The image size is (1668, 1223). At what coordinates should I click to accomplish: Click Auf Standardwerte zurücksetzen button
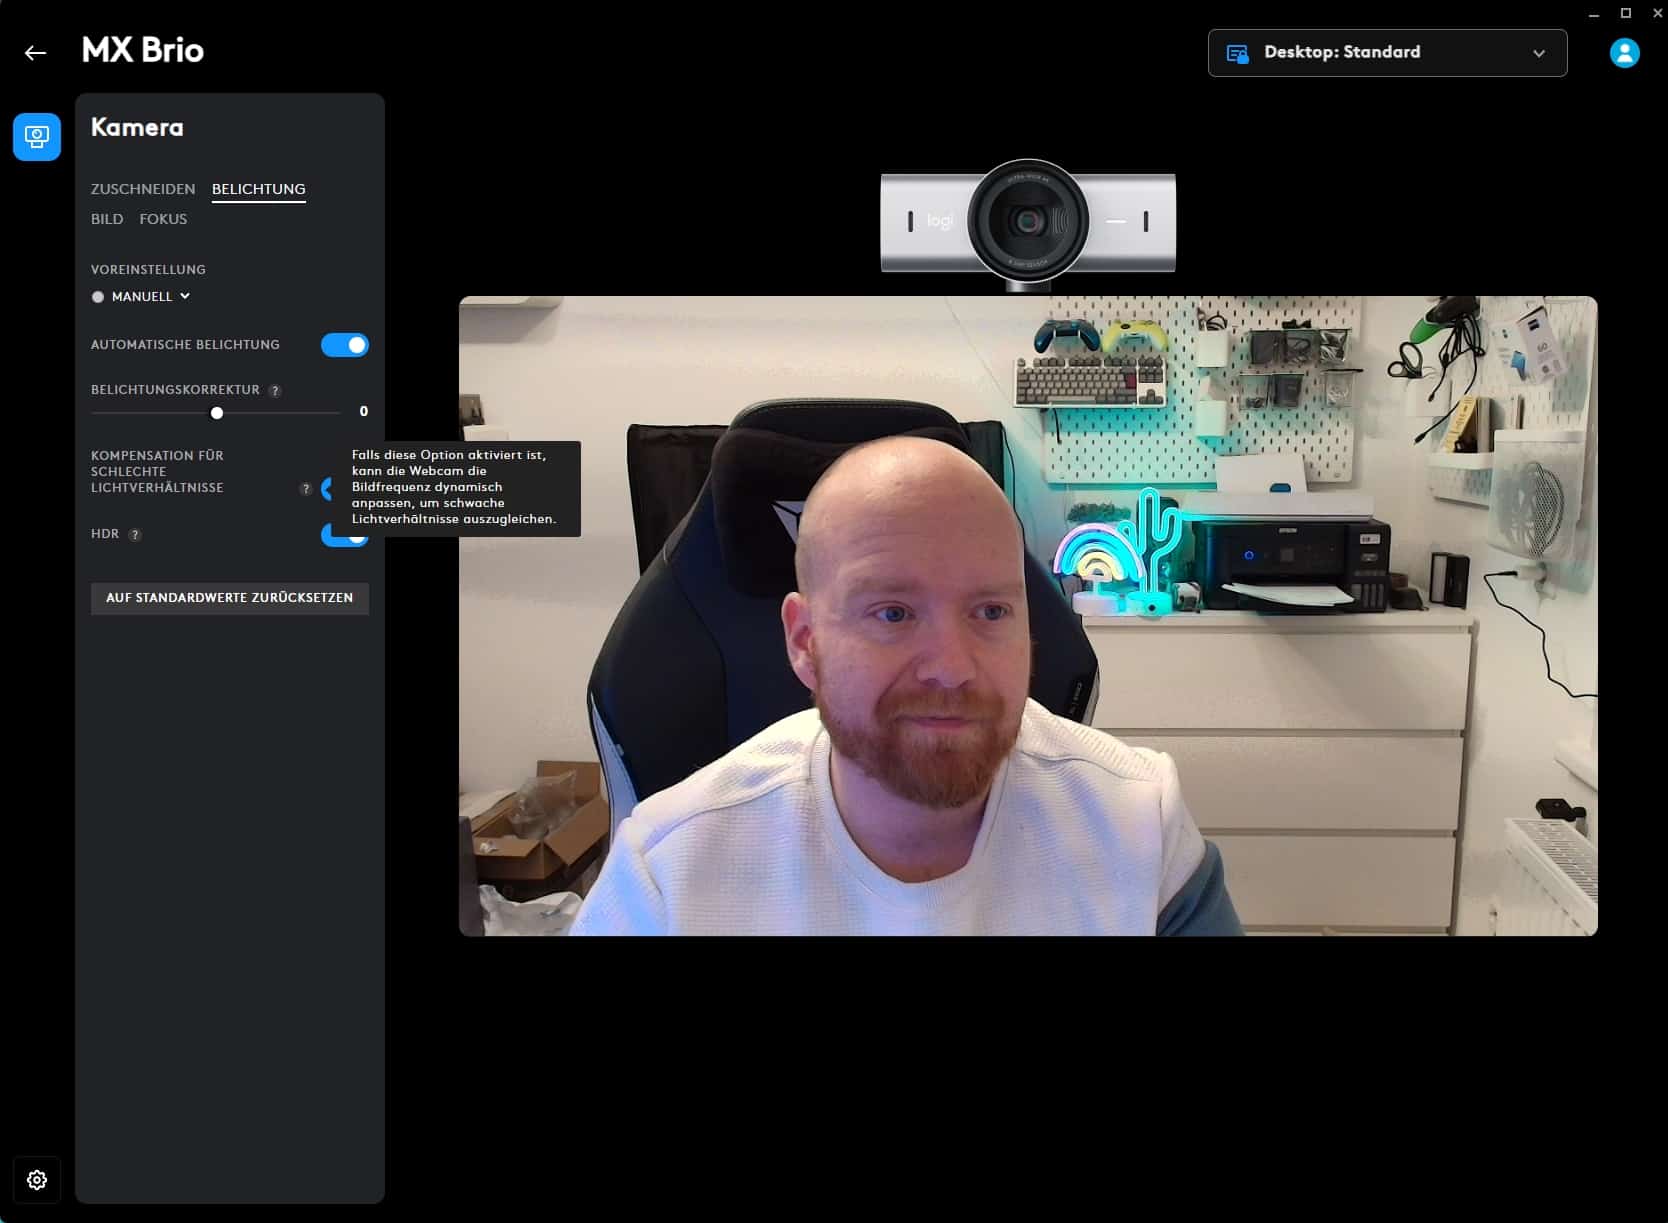229,598
